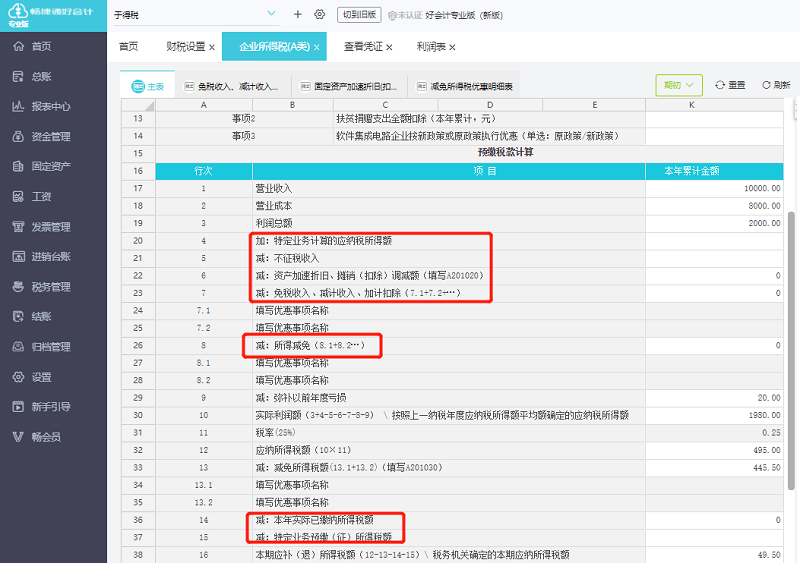Open 新手引导 guide icon

[18, 407]
